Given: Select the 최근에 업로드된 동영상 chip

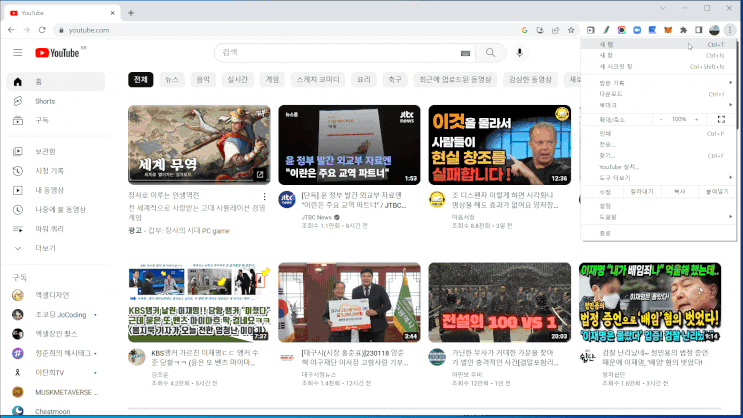Looking at the screenshot, I should (455, 80).
